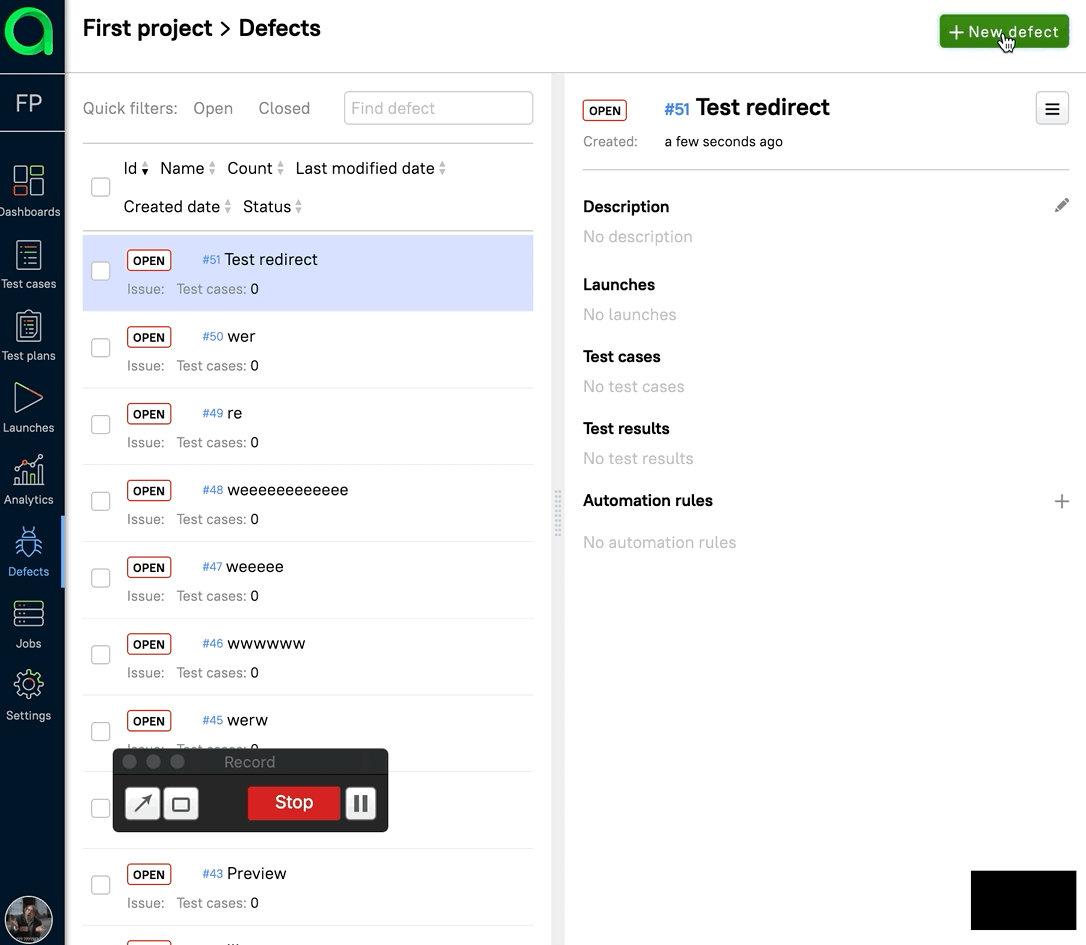
Task: Stop the screen recording
Action: 293,803
